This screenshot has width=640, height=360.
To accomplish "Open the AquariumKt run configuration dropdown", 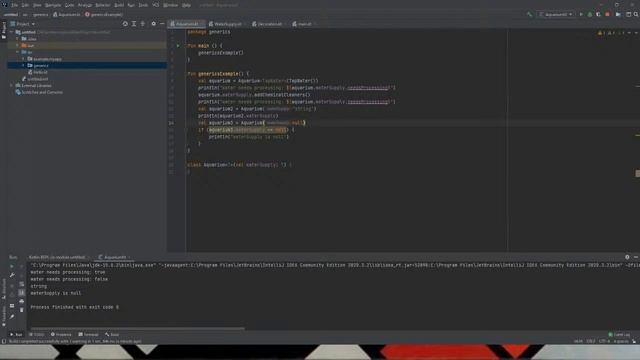I will pos(556,14).
